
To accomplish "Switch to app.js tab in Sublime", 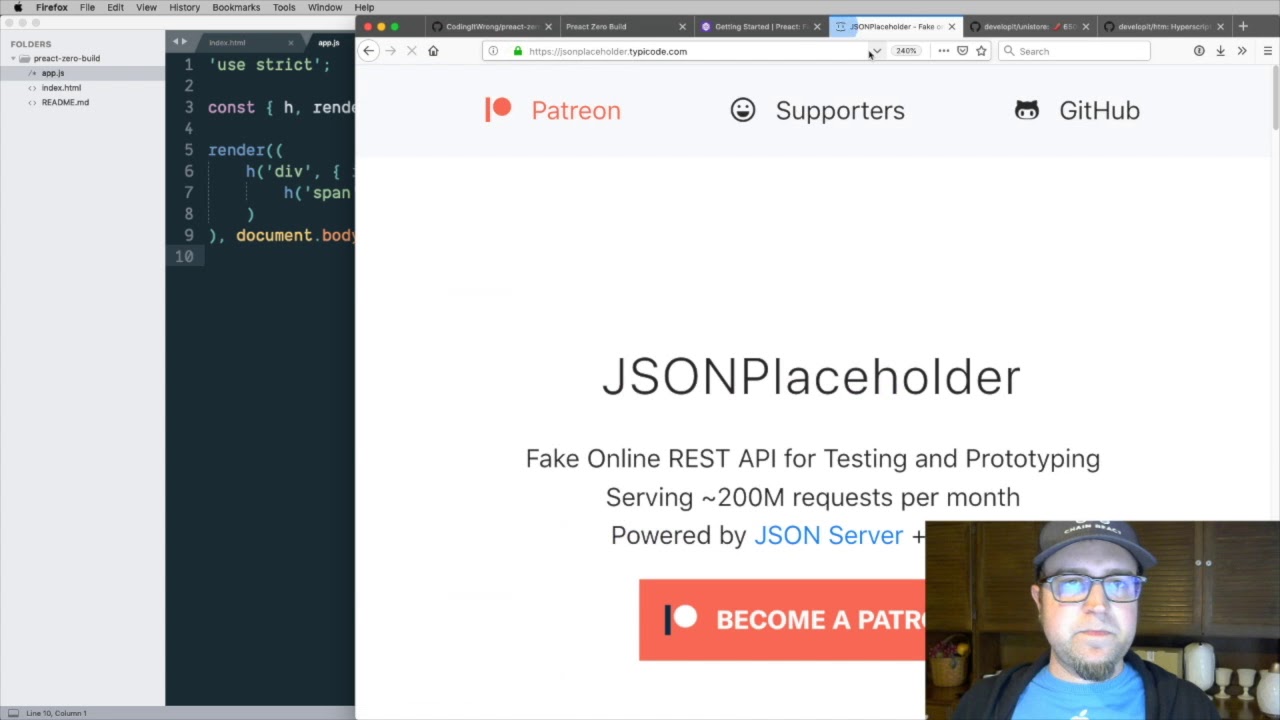I will (329, 43).
